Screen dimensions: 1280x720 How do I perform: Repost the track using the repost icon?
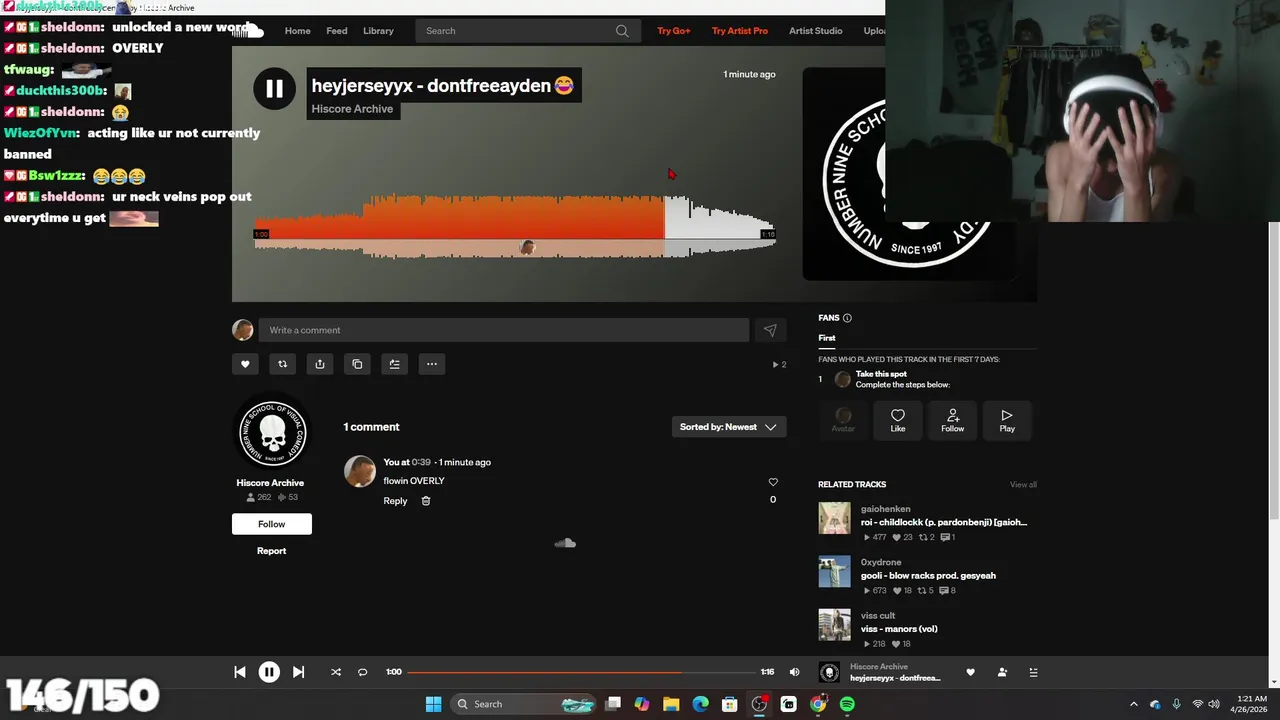point(282,364)
